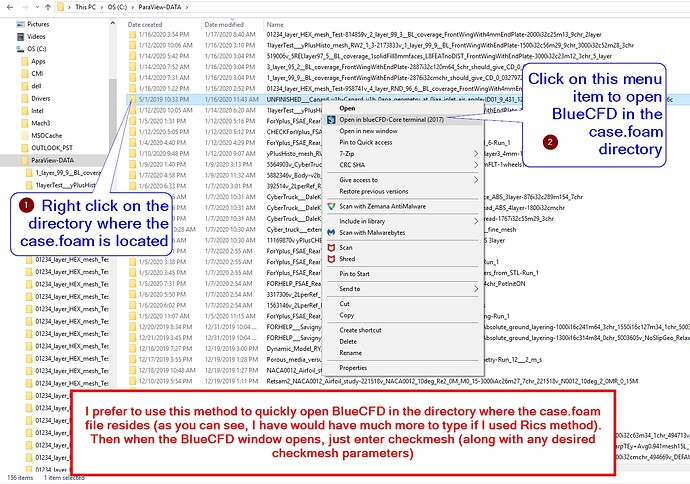The image size is (690, 484).
Task: Click blueCFD-Core terminal icon in menu
Action: click(x=331, y=120)
